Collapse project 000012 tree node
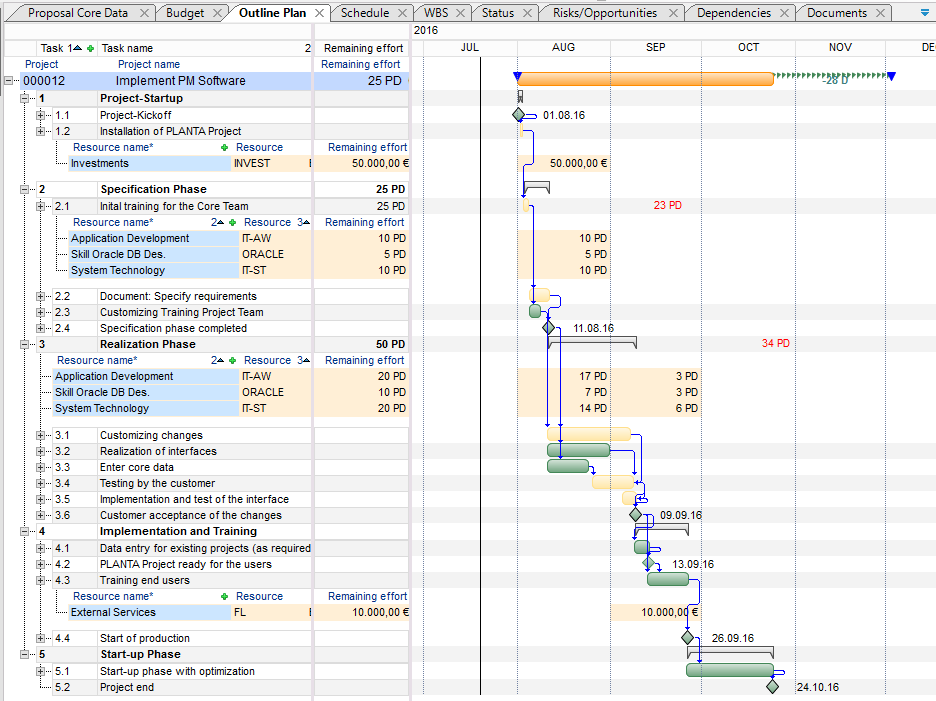This screenshot has width=936, height=701. click(10, 81)
